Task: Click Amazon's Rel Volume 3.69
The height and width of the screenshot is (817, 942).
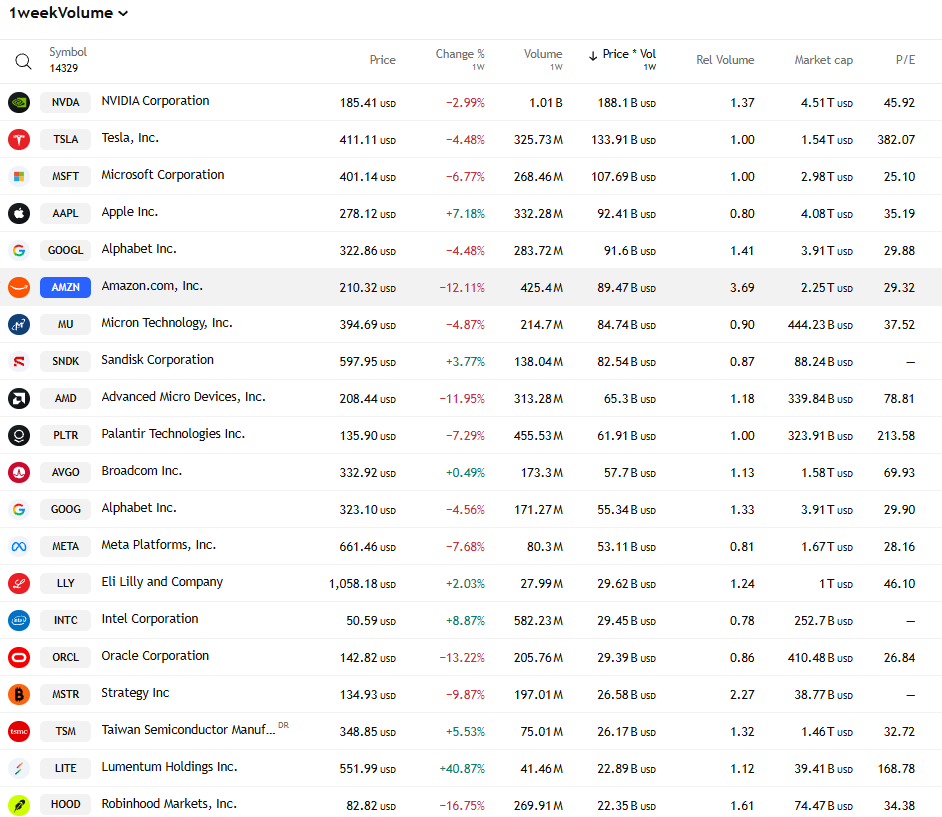Action: pyautogui.click(x=742, y=288)
